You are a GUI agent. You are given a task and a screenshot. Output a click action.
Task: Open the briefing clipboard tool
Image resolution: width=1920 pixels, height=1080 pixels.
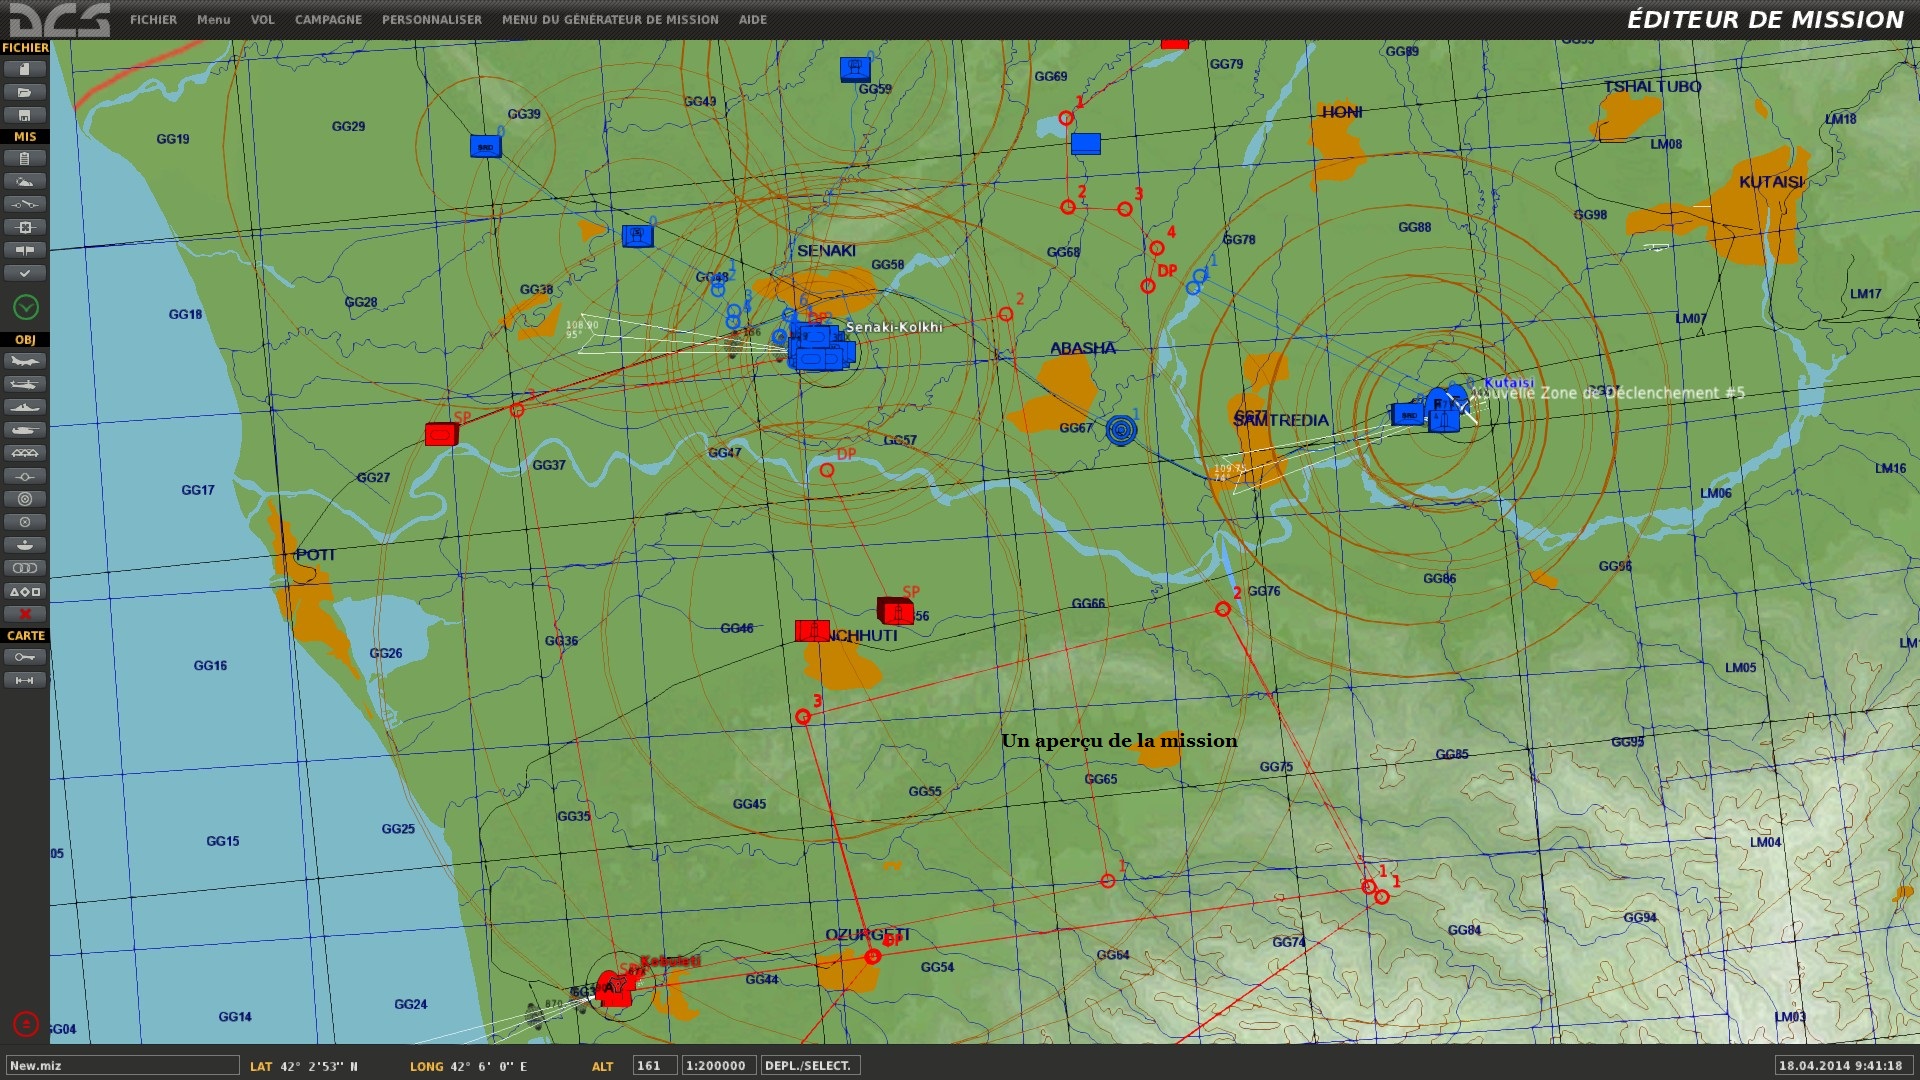pyautogui.click(x=25, y=158)
